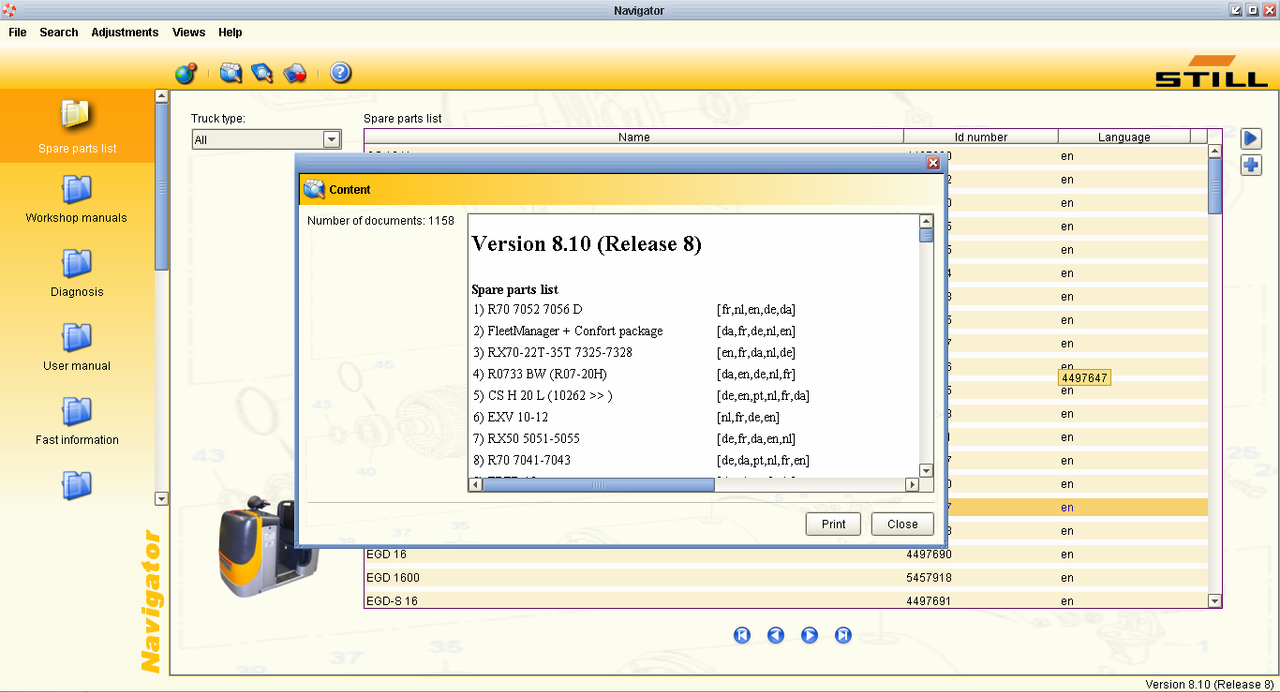Screen dimensions: 1280x692
Task: Click the Version 8.10 (Release 8) heading
Action: [587, 244]
